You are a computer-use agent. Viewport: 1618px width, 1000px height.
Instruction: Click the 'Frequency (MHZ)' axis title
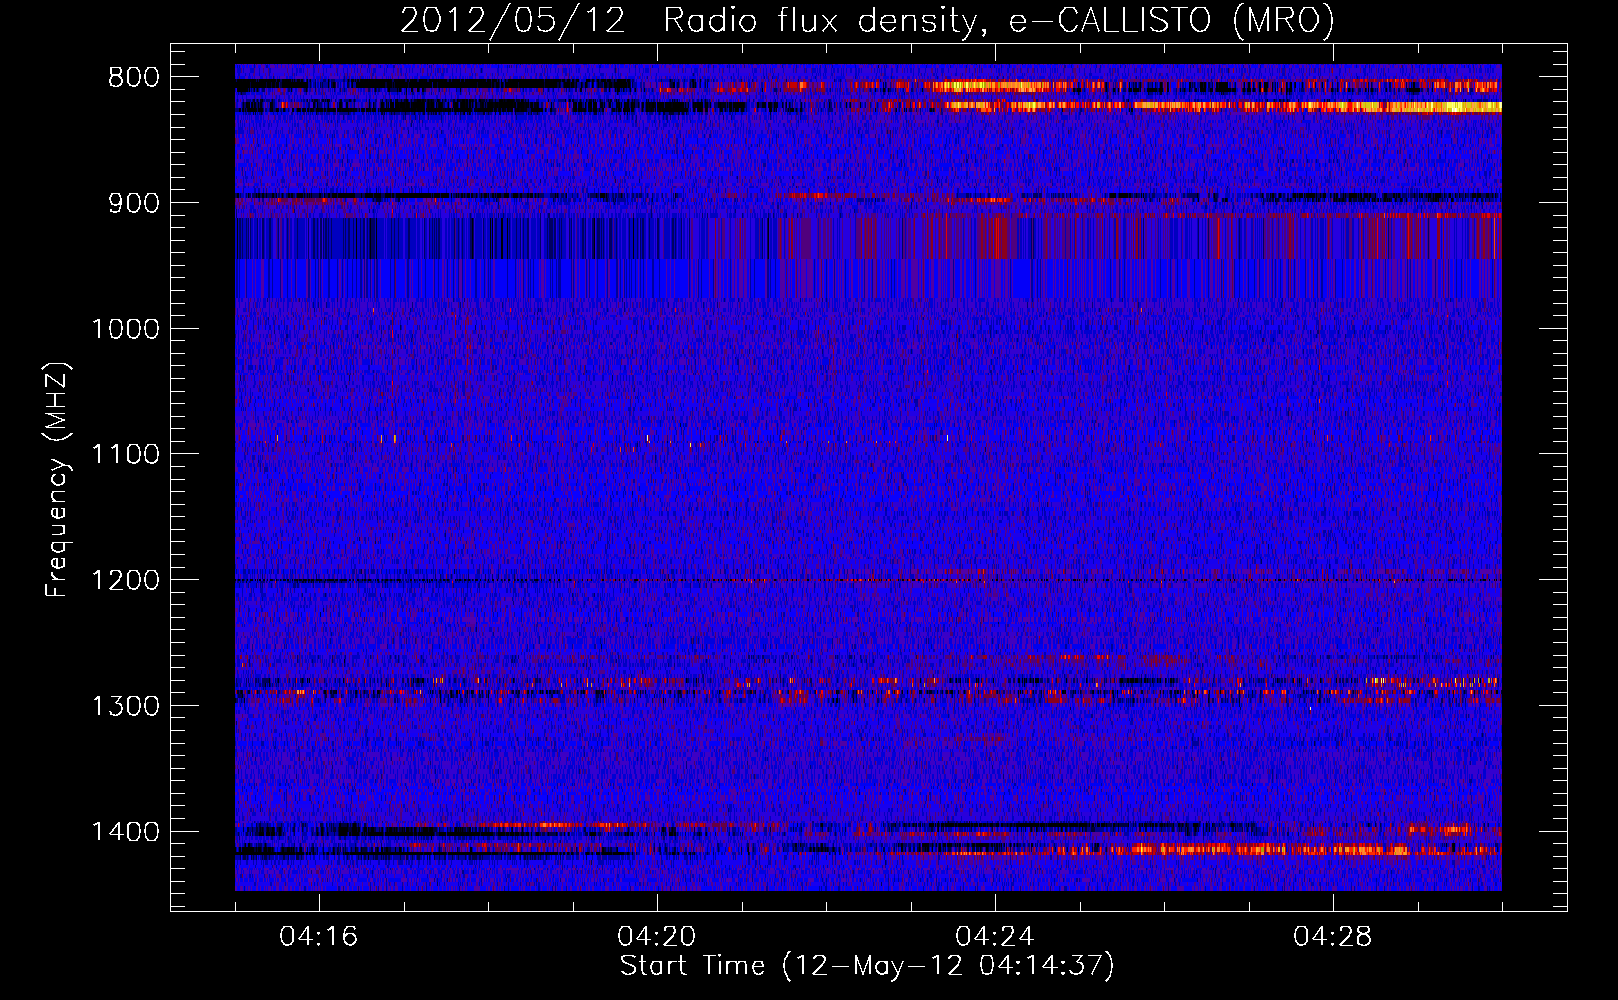(58, 479)
